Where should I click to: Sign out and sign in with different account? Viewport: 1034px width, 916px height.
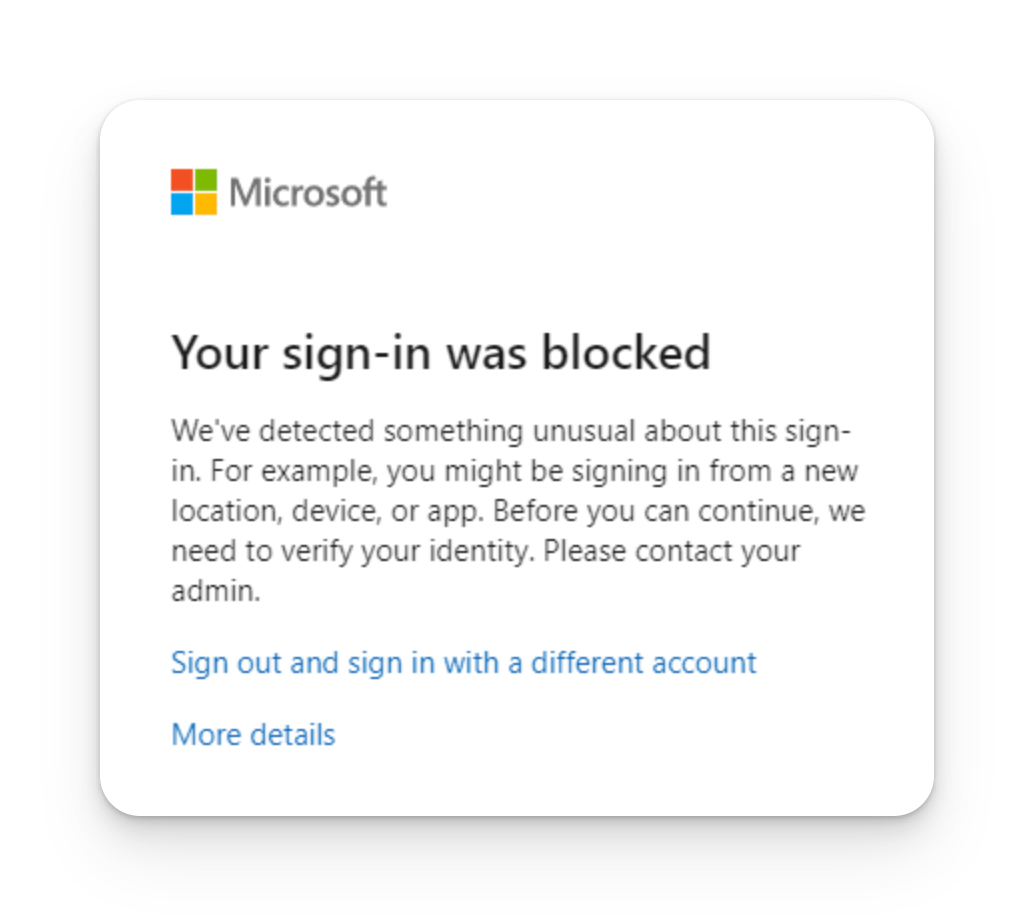click(463, 663)
